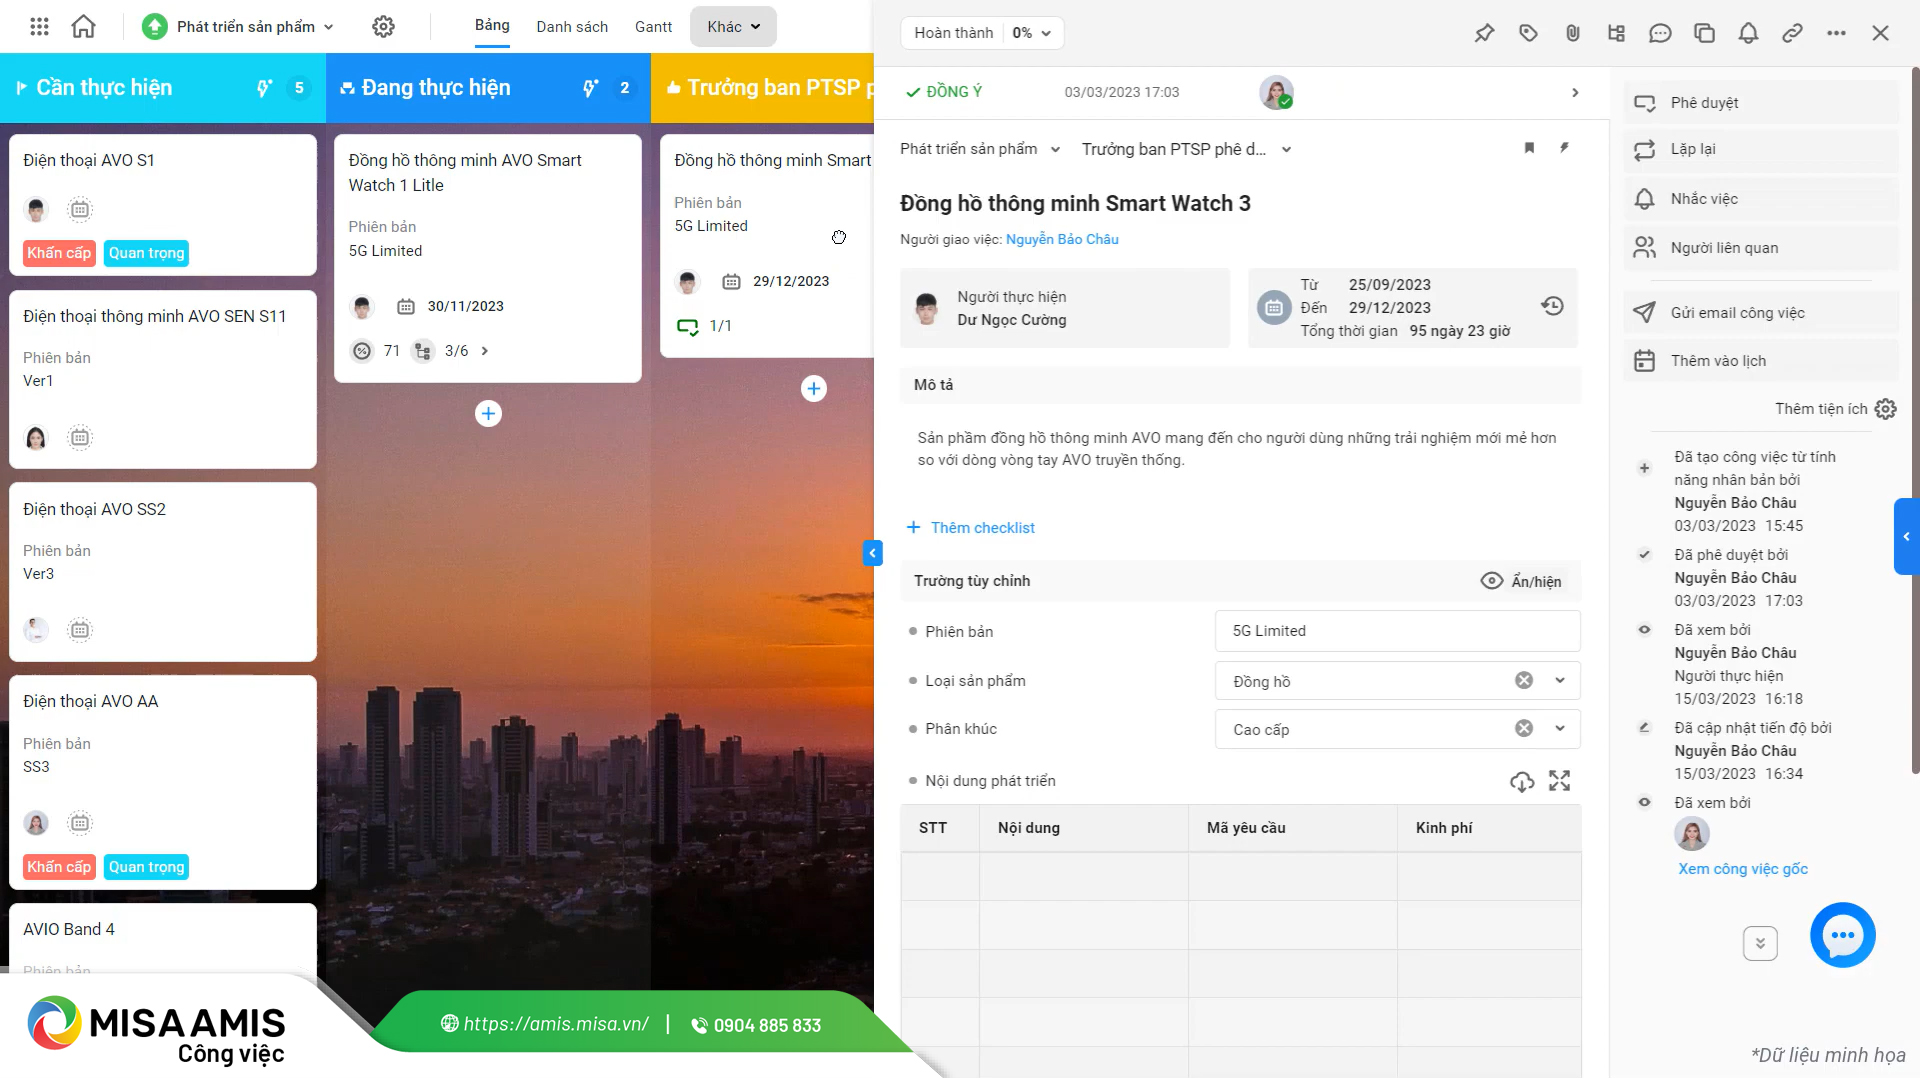
Task: Toggle Ẩn/hiện custom fields visibility
Action: (1521, 581)
